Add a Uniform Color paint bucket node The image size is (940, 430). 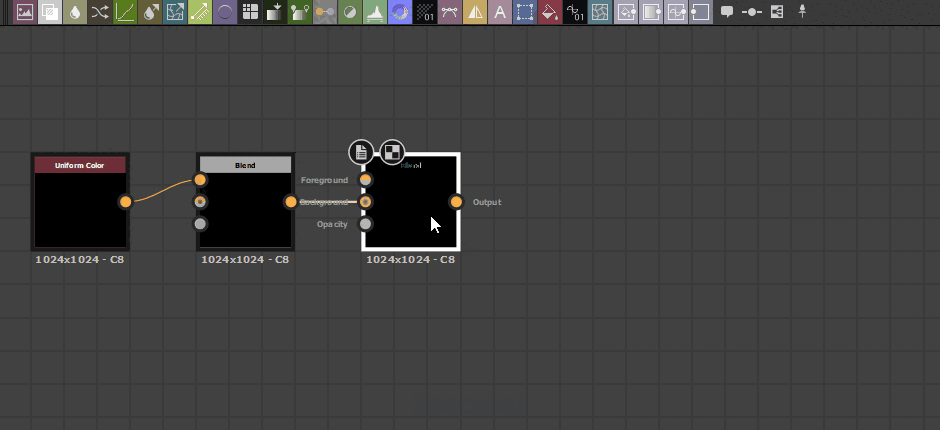(x=549, y=13)
